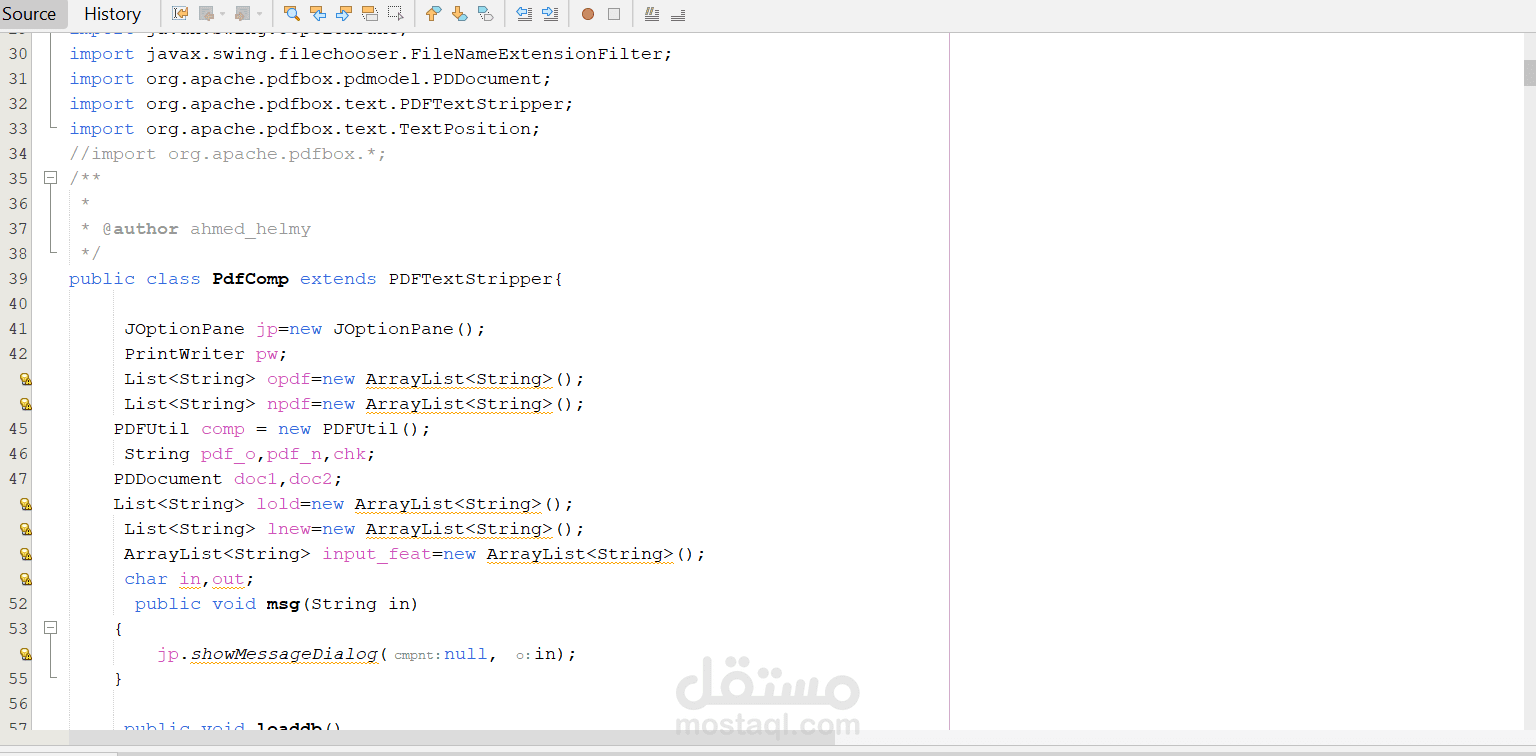Jump to the previous bookmark
Viewport: 1536px width, 756px height.
pyautogui.click(x=433, y=14)
